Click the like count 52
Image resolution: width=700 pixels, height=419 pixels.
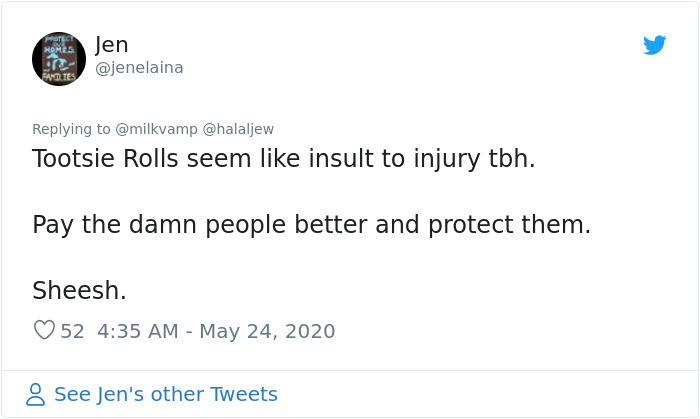tap(72, 331)
